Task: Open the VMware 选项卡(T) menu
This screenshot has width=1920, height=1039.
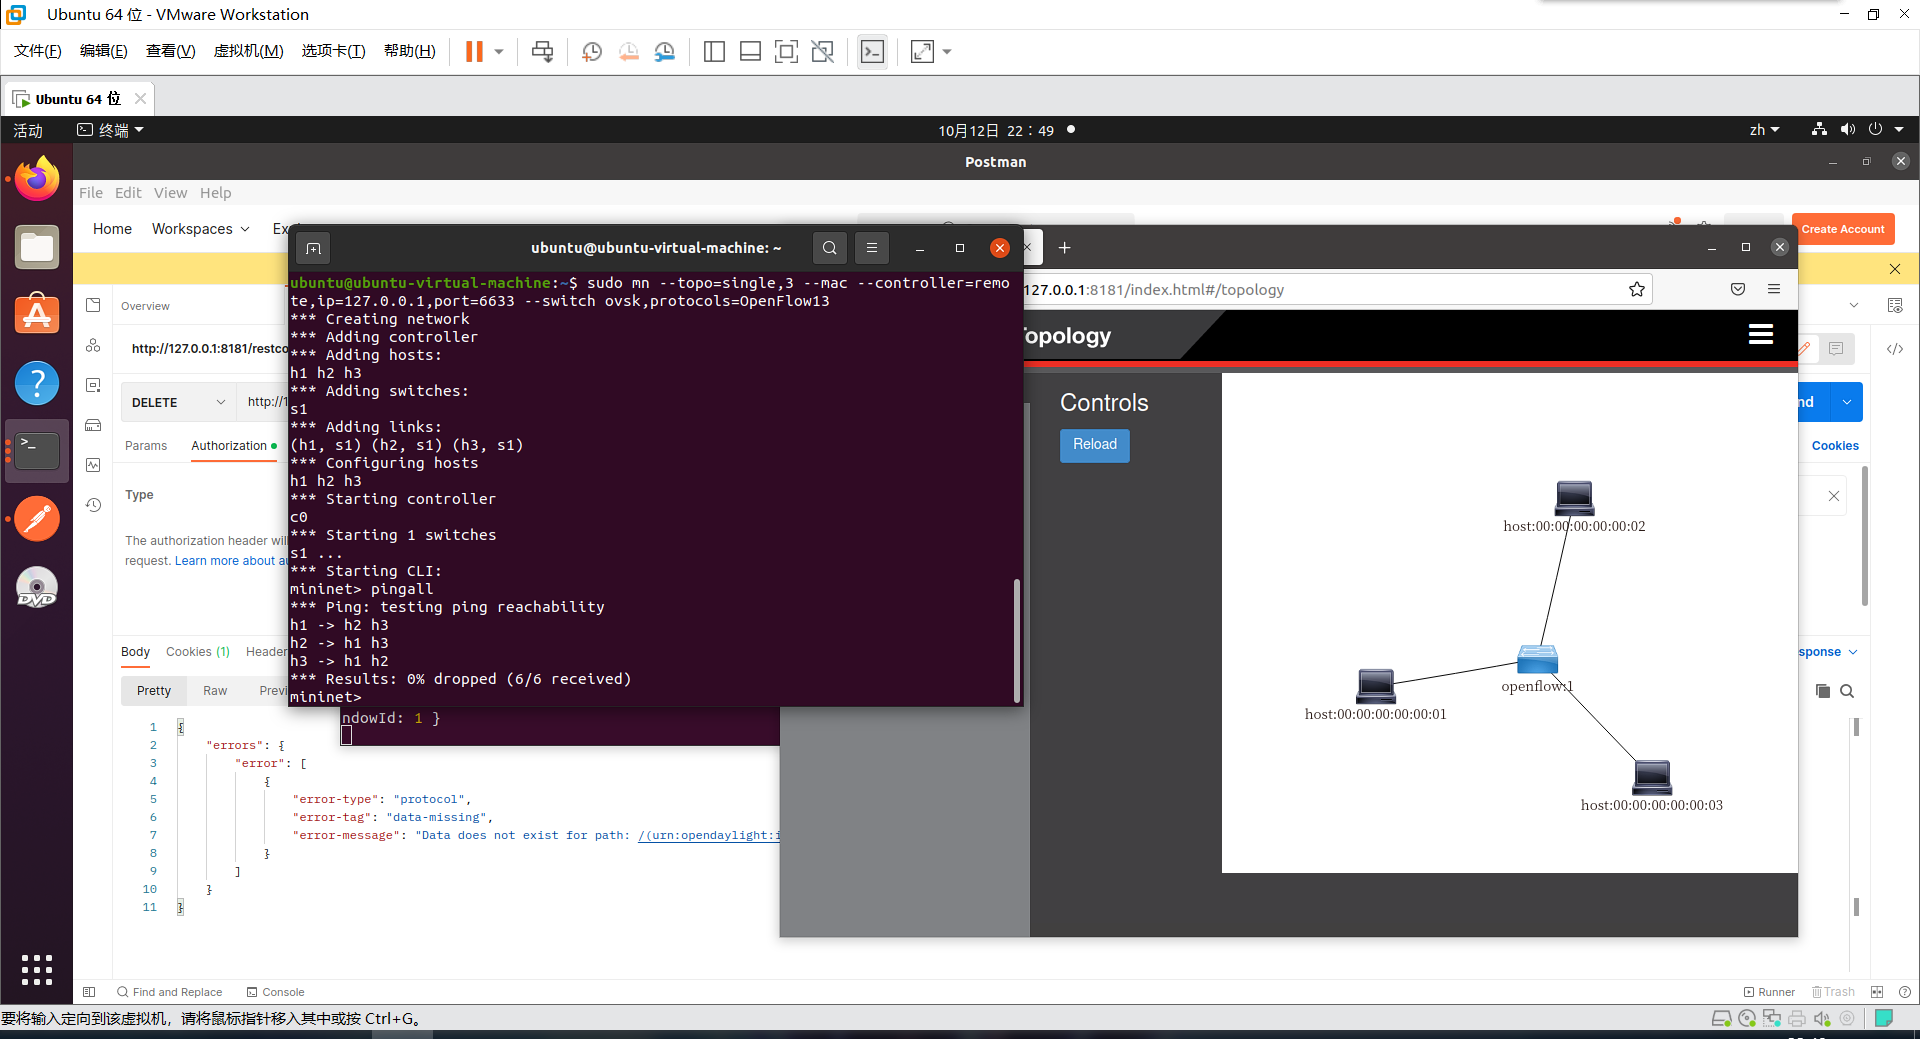Action: click(334, 51)
